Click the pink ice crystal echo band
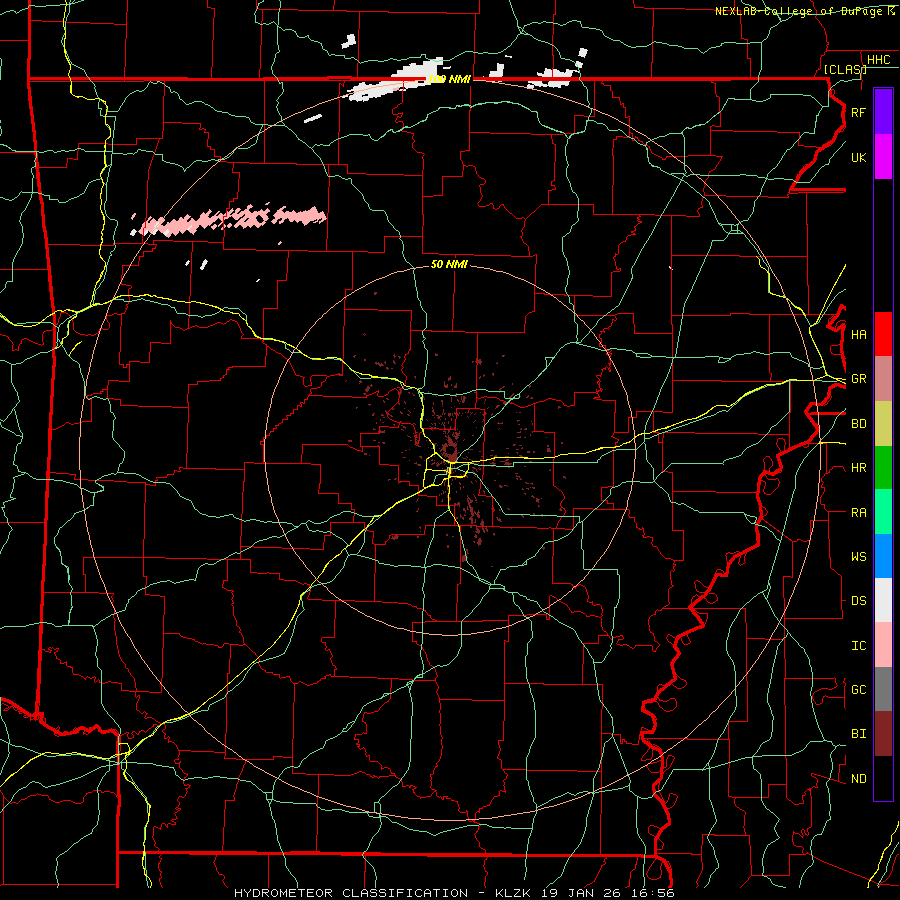 click(230, 220)
